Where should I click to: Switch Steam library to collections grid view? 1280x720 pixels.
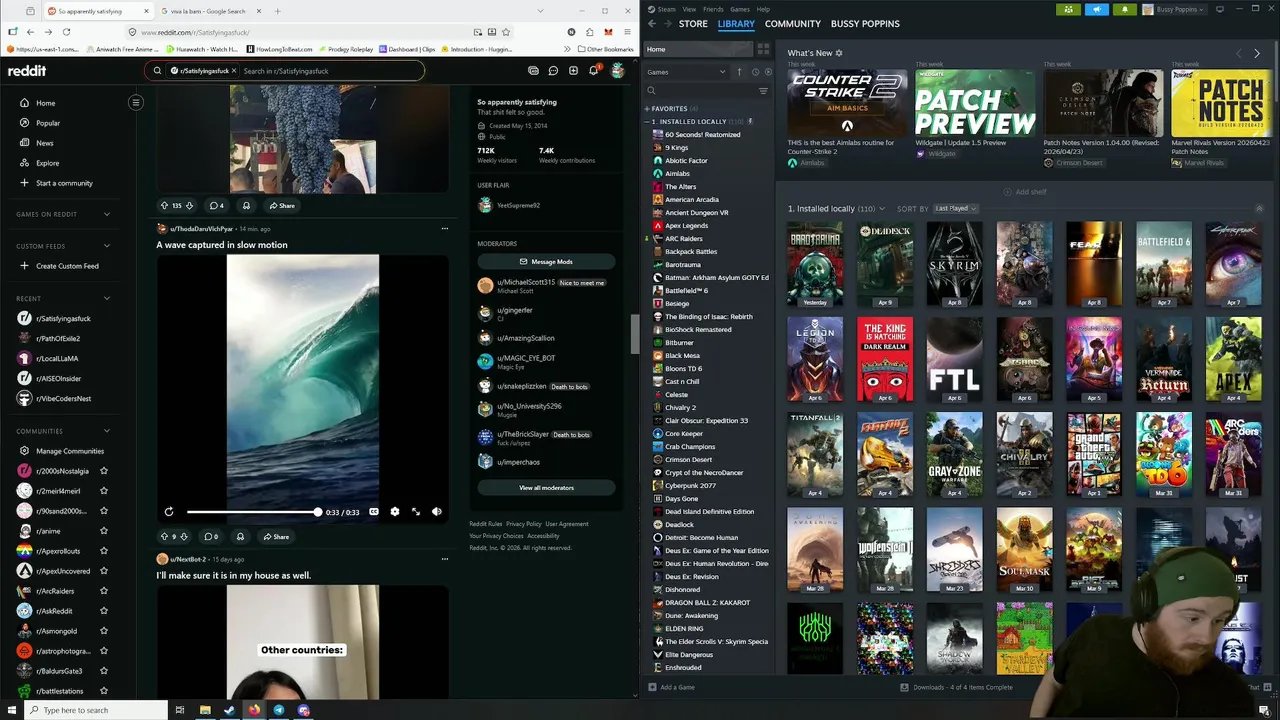(763, 49)
